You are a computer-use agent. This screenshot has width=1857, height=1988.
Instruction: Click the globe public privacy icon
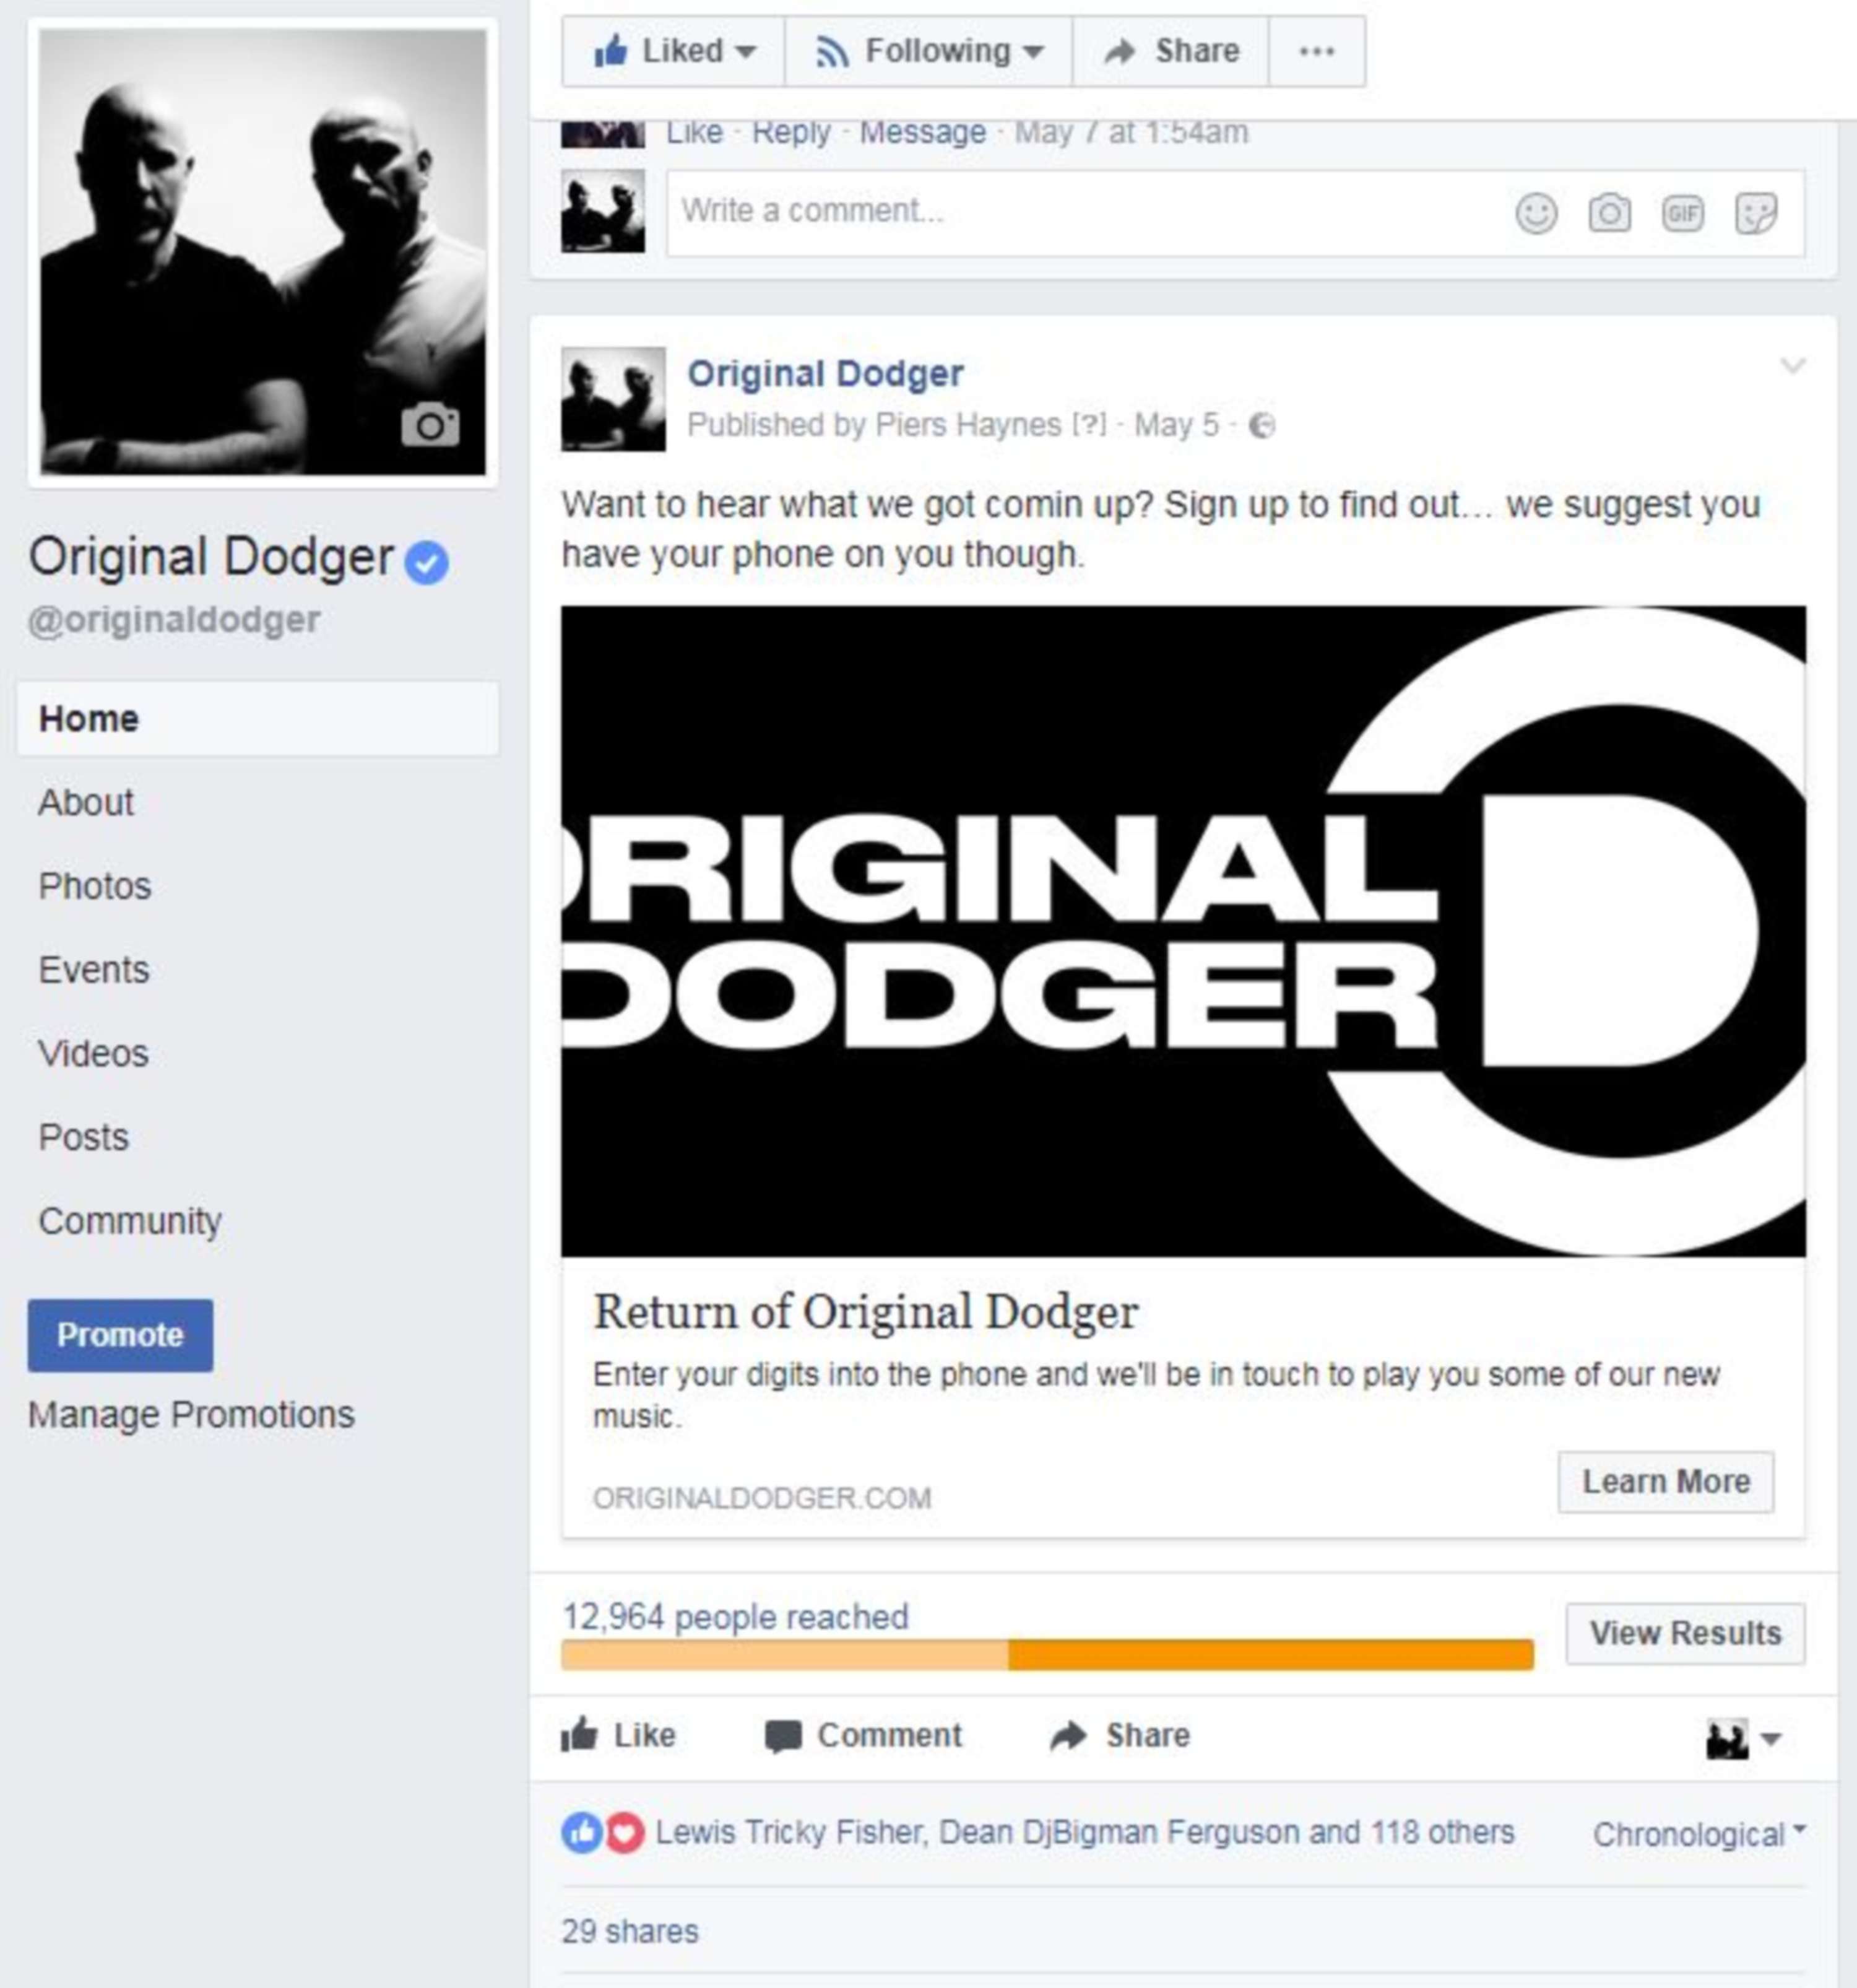pos(1262,426)
